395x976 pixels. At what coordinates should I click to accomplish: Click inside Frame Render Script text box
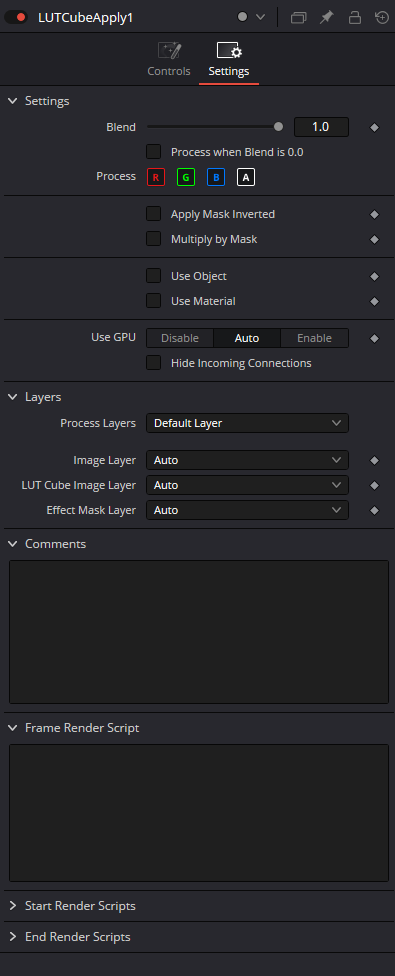[x=199, y=813]
